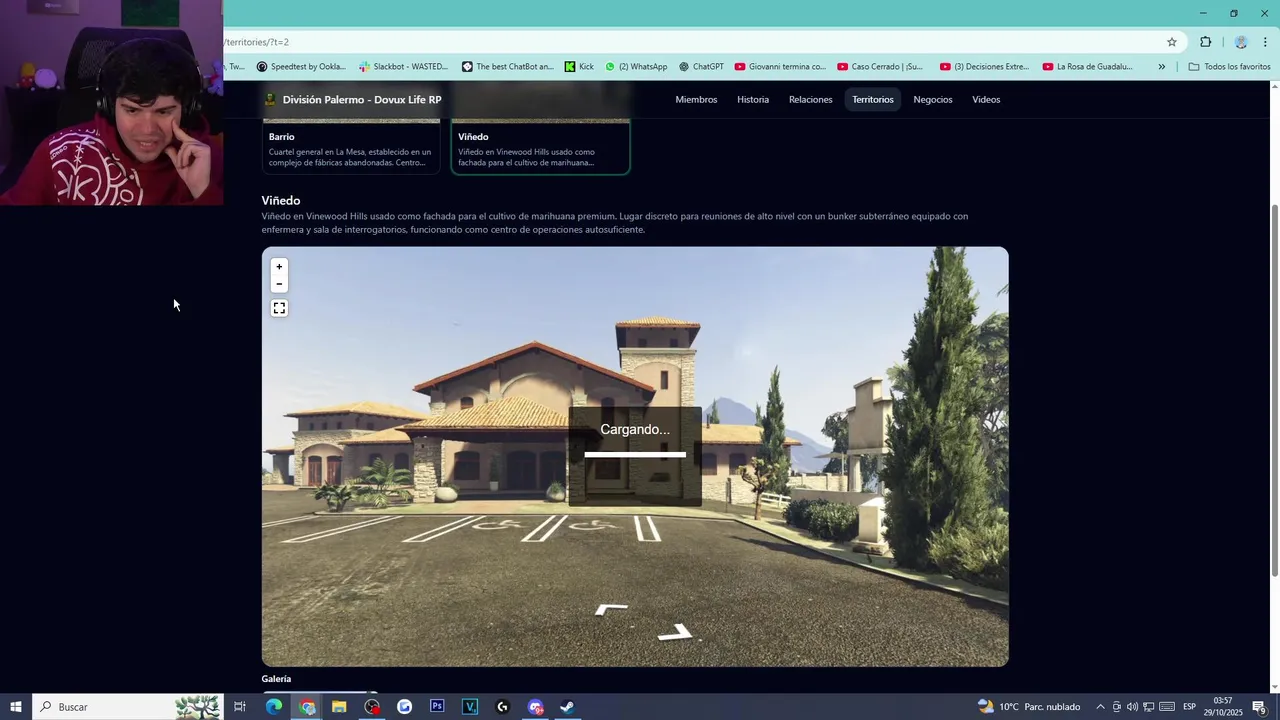1280x720 pixels.
Task: Open the Windows Start menu
Action: coord(16,707)
